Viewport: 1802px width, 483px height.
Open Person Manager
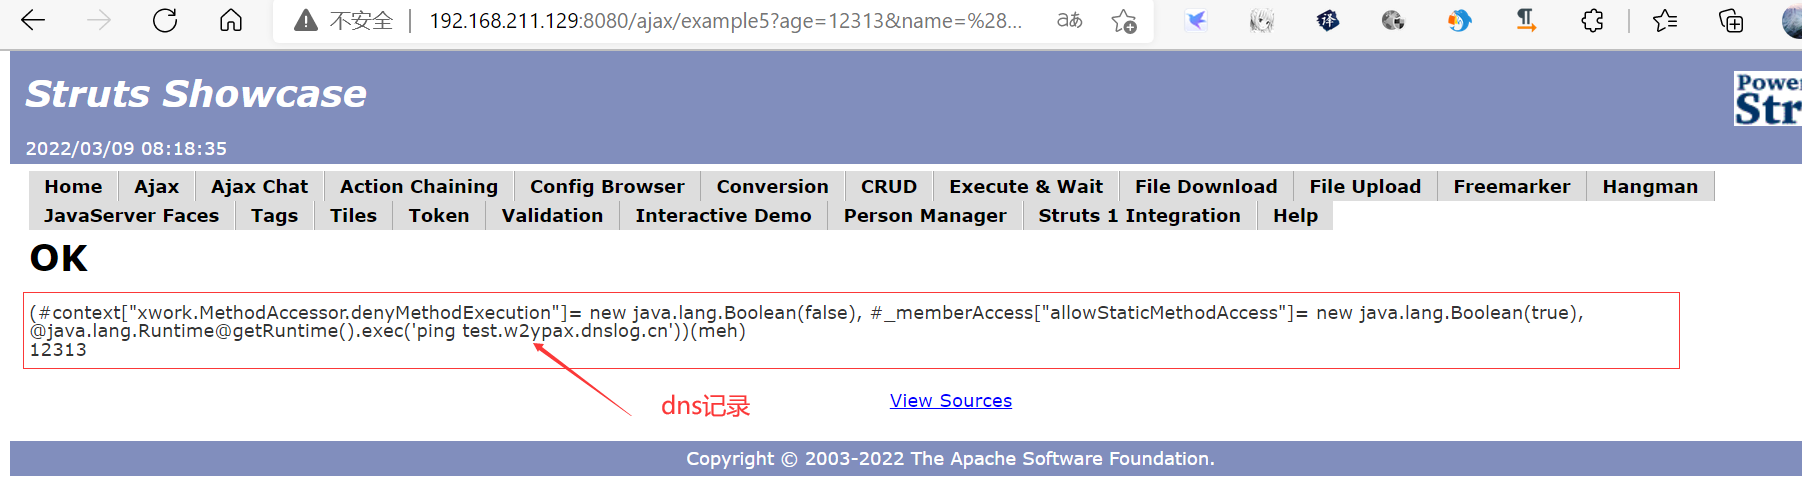(x=925, y=215)
